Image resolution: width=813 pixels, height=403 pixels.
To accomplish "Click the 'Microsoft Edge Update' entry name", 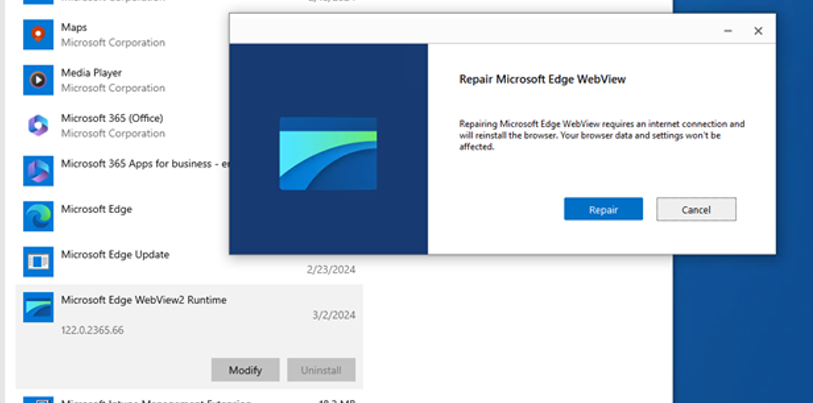I will tap(115, 255).
